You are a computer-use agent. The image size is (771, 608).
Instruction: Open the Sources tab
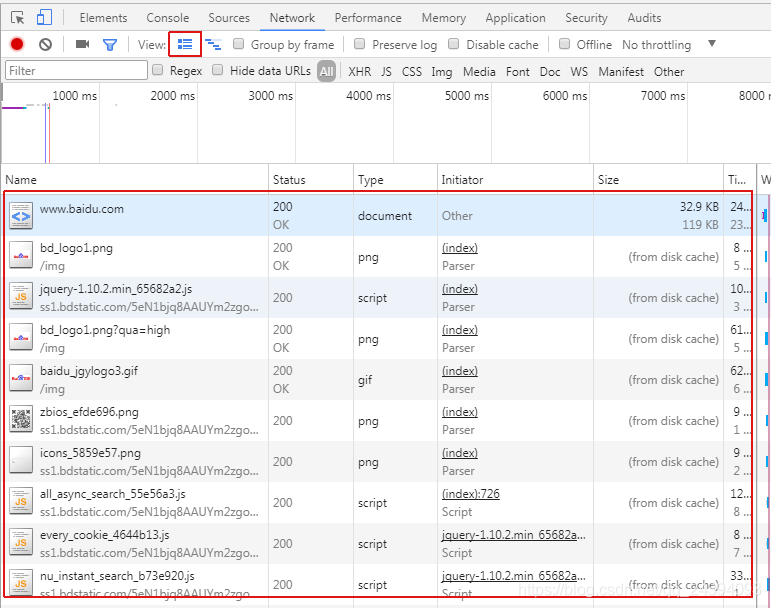click(229, 18)
